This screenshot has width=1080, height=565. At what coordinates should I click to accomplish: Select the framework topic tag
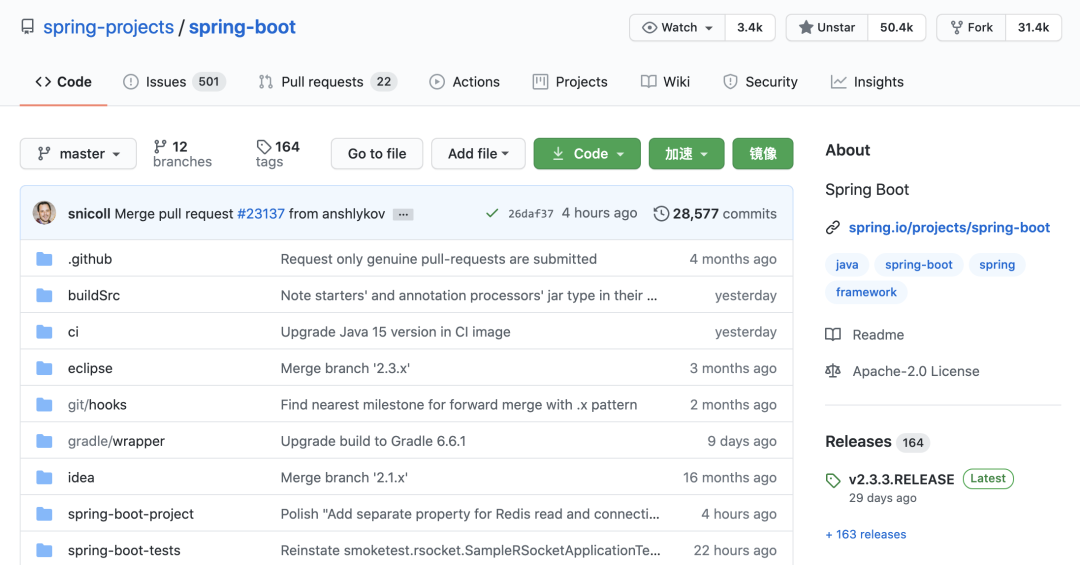(x=866, y=292)
